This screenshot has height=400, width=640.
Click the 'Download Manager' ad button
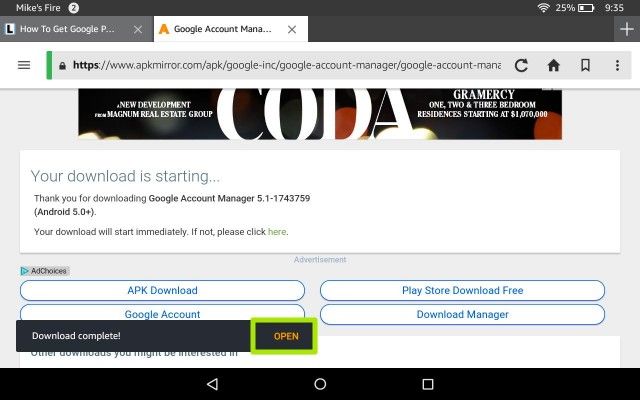(462, 314)
